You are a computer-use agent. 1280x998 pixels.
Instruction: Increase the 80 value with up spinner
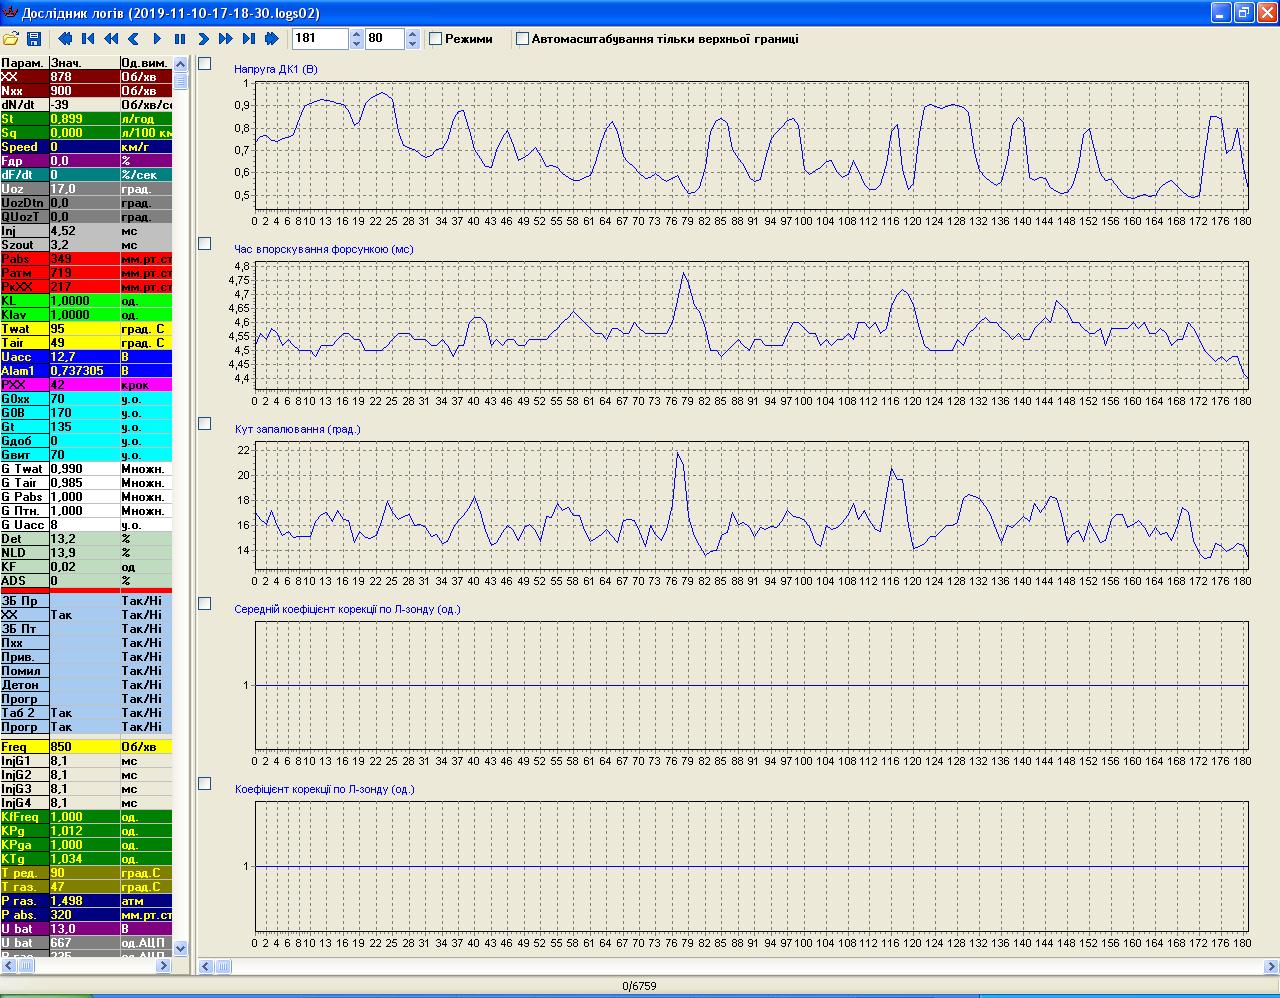(413, 34)
